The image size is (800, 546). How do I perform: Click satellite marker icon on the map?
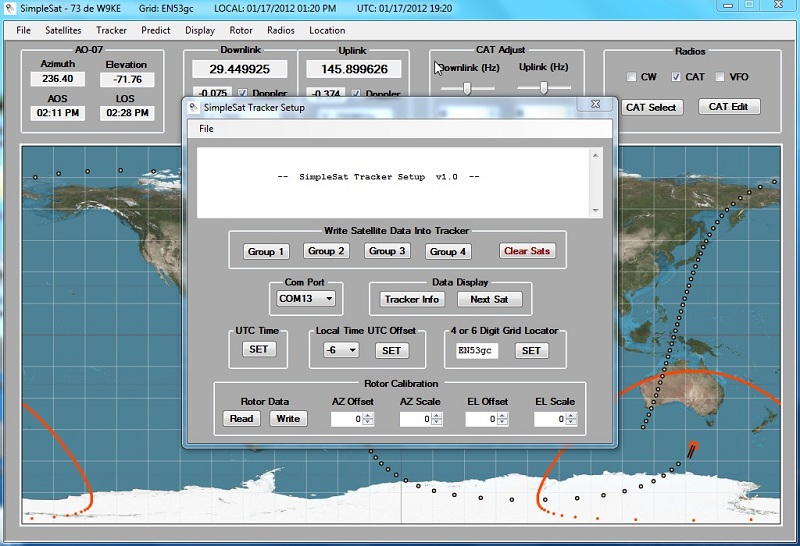(692, 449)
